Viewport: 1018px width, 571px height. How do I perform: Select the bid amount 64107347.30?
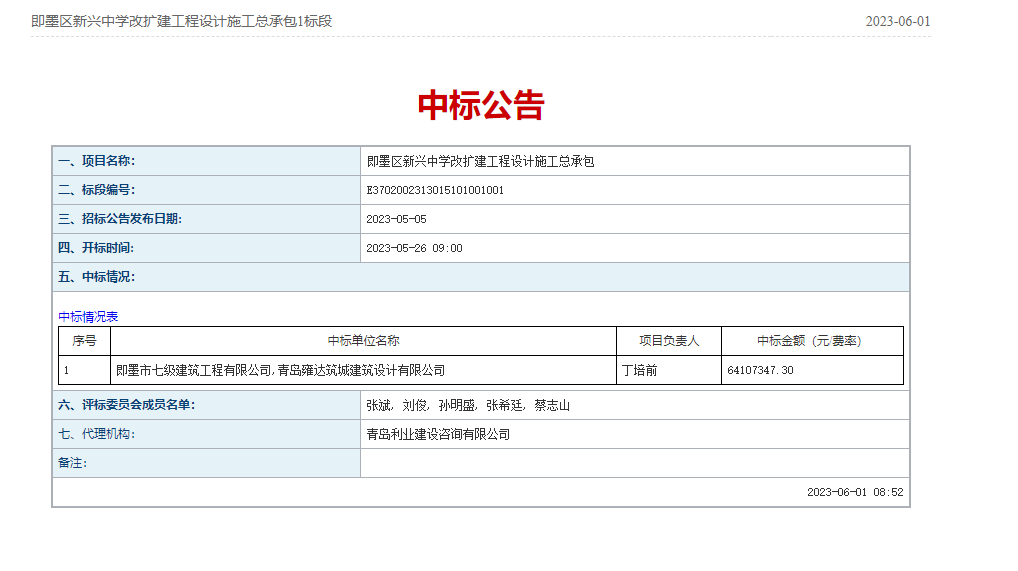[760, 370]
